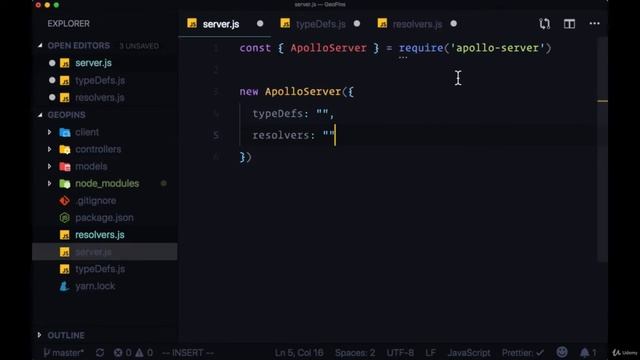Click the -- INSERT -- vim mode indicator
The height and width of the screenshot is (360, 640).
pos(188,353)
